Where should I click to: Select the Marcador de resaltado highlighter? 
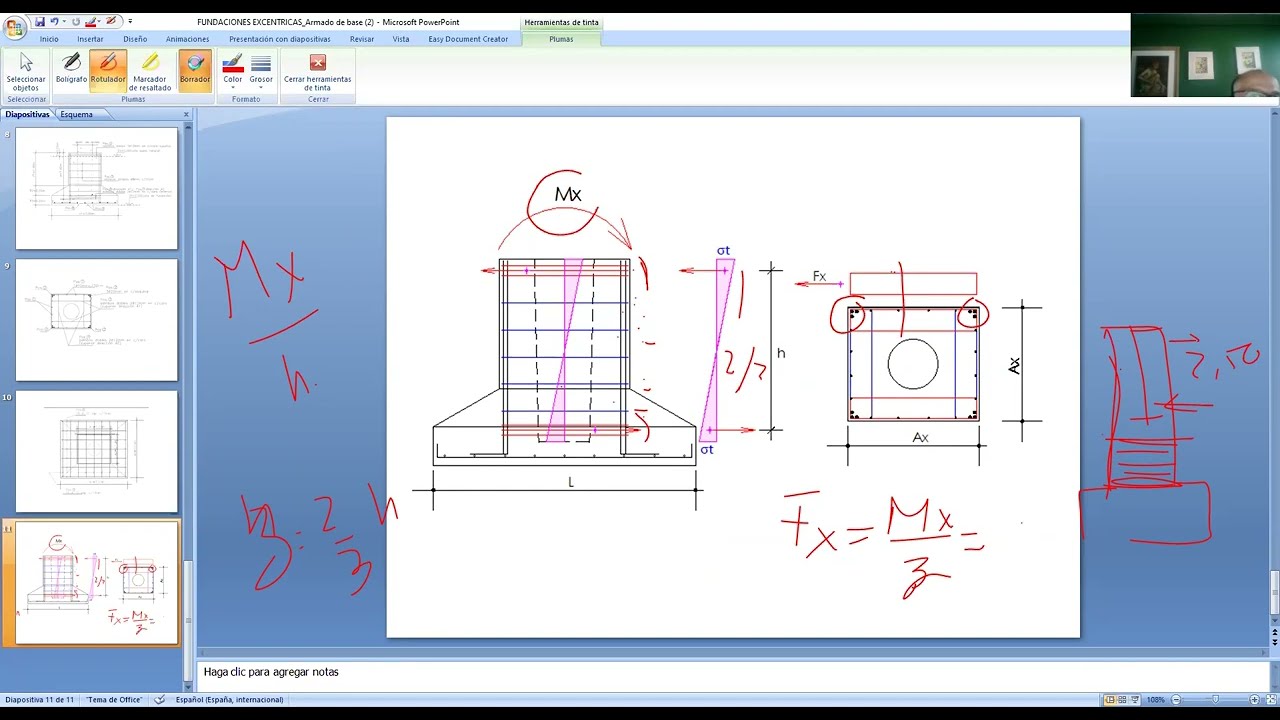[x=151, y=72]
